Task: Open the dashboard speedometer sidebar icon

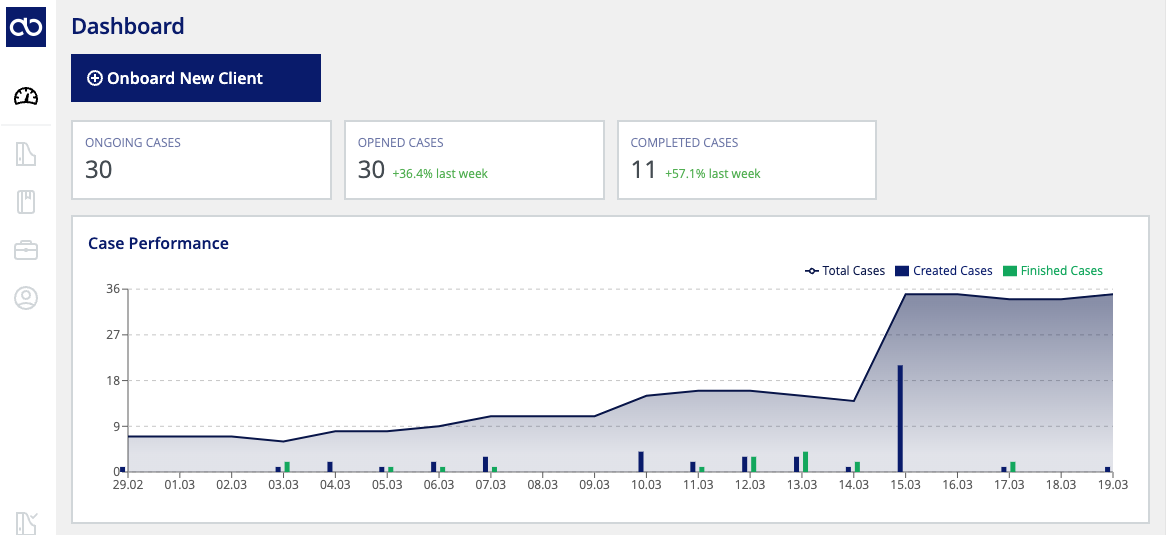Action: point(26,97)
